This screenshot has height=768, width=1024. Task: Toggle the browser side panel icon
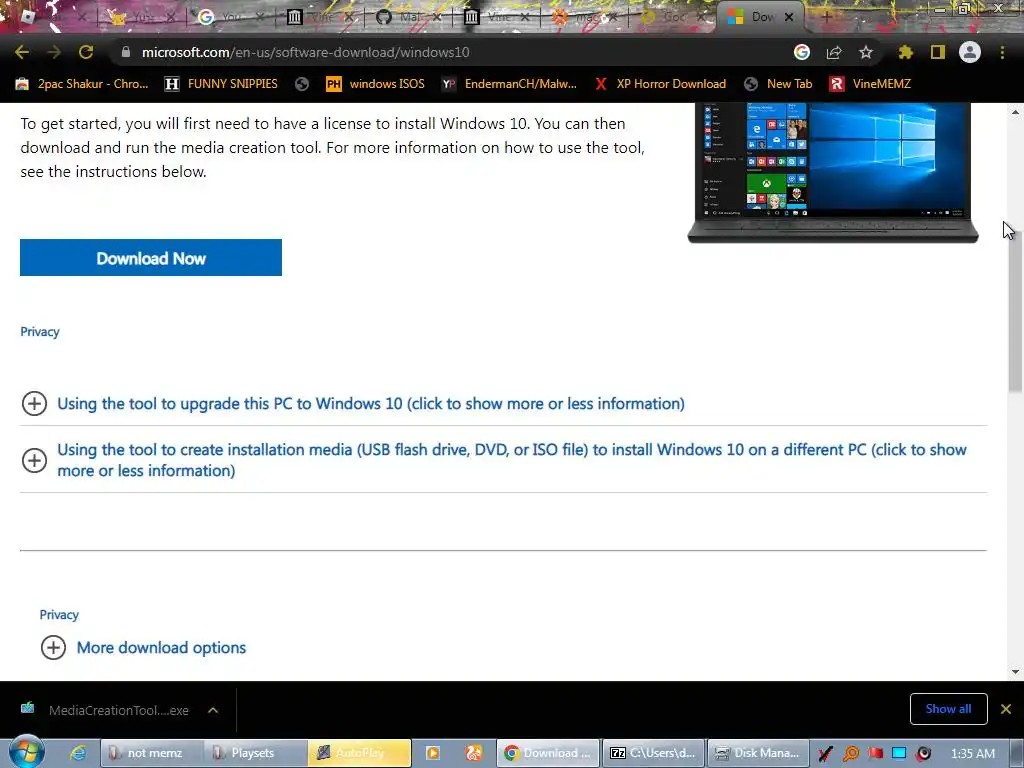pos(938,52)
